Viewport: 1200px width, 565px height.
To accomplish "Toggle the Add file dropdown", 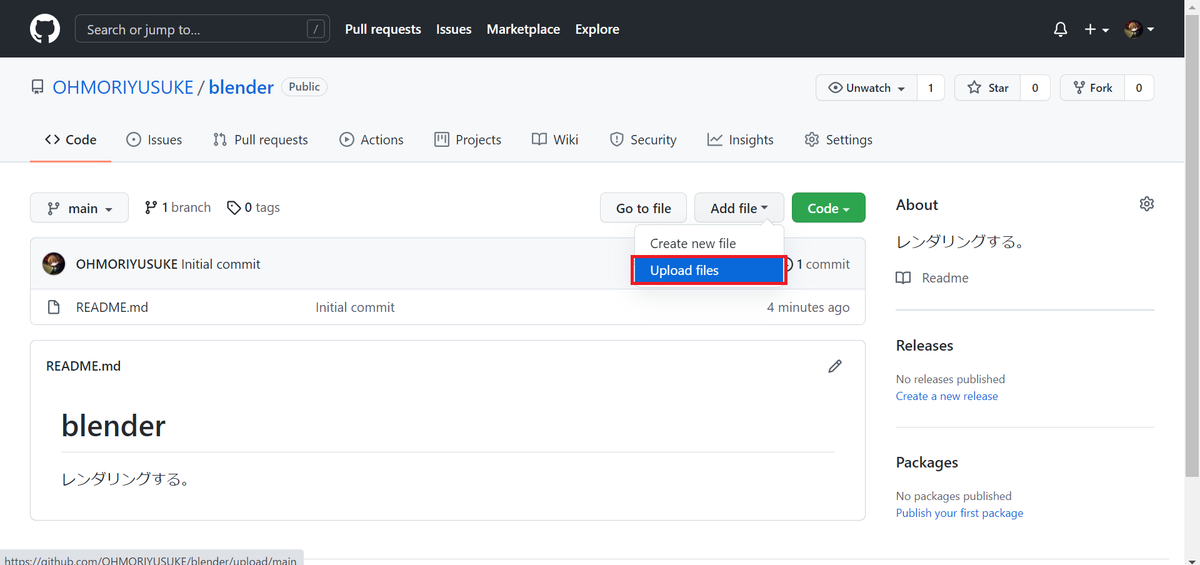I will point(739,208).
